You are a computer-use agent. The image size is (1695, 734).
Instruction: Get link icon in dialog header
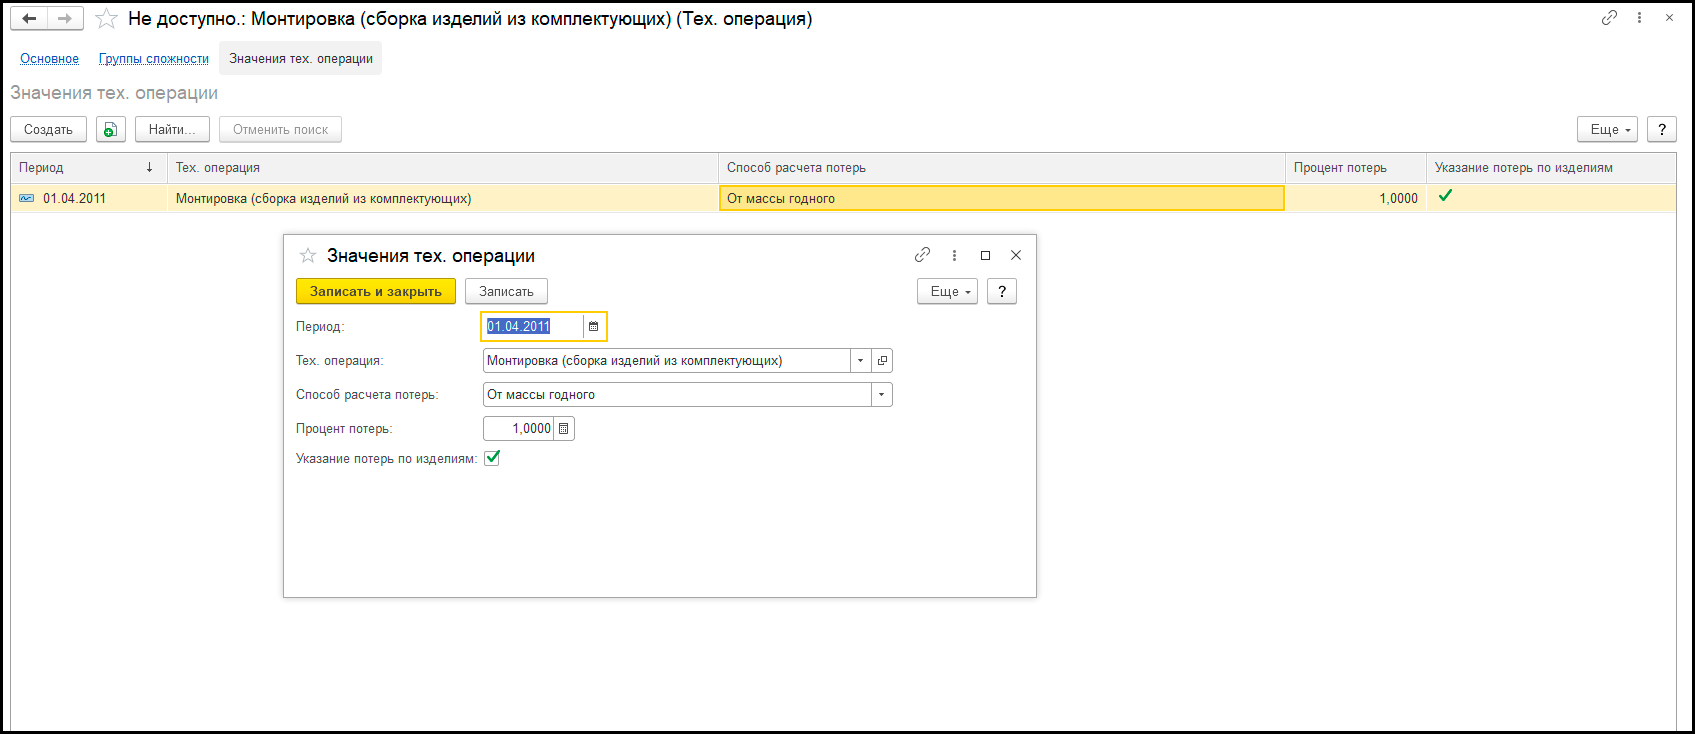click(922, 255)
